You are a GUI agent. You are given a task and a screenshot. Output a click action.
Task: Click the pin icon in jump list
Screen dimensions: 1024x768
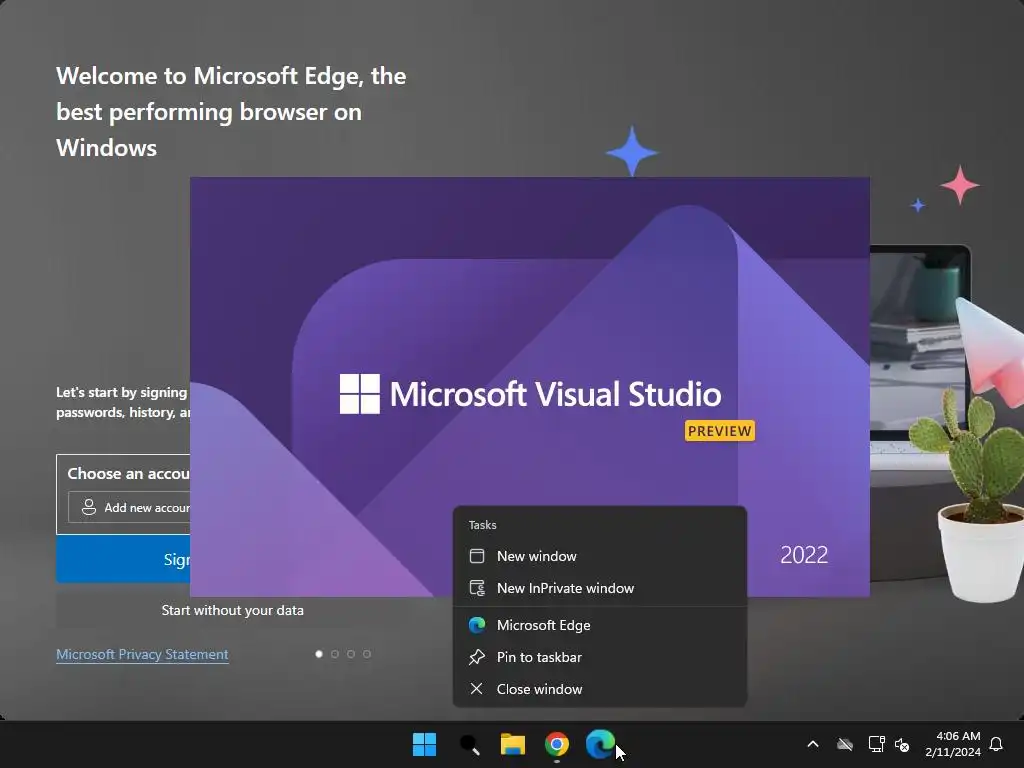[477, 657]
